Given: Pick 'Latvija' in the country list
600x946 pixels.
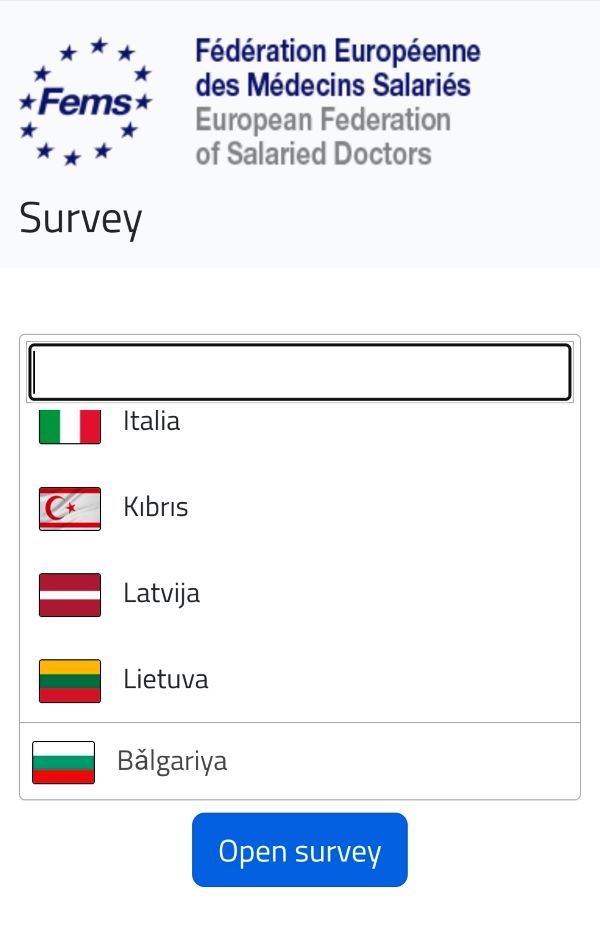Looking at the screenshot, I should (x=162, y=593).
